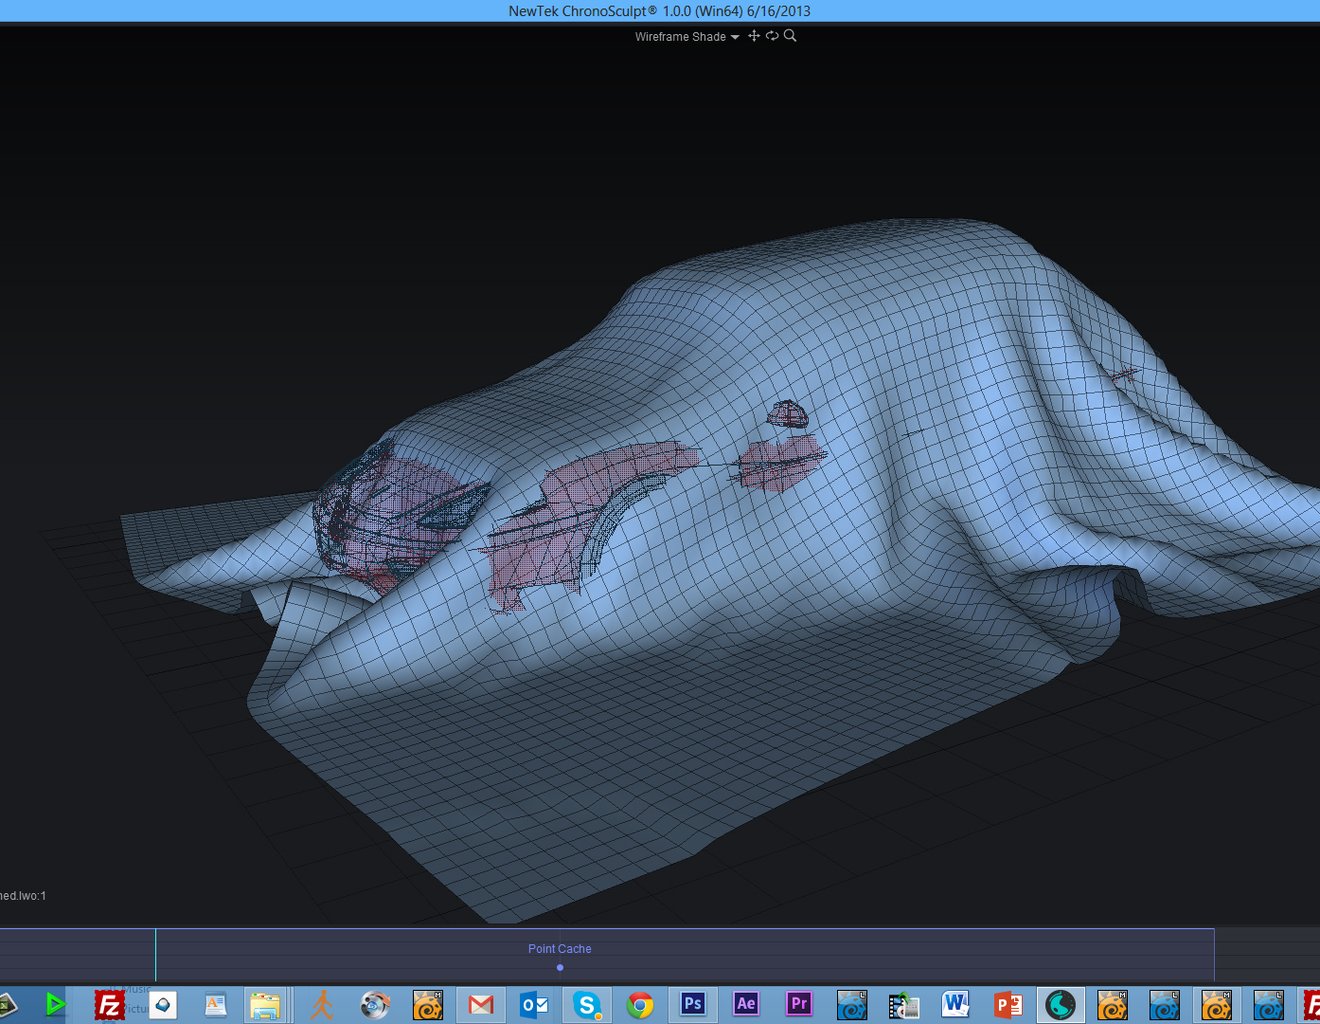Open Skype from the taskbar

coord(587,1004)
